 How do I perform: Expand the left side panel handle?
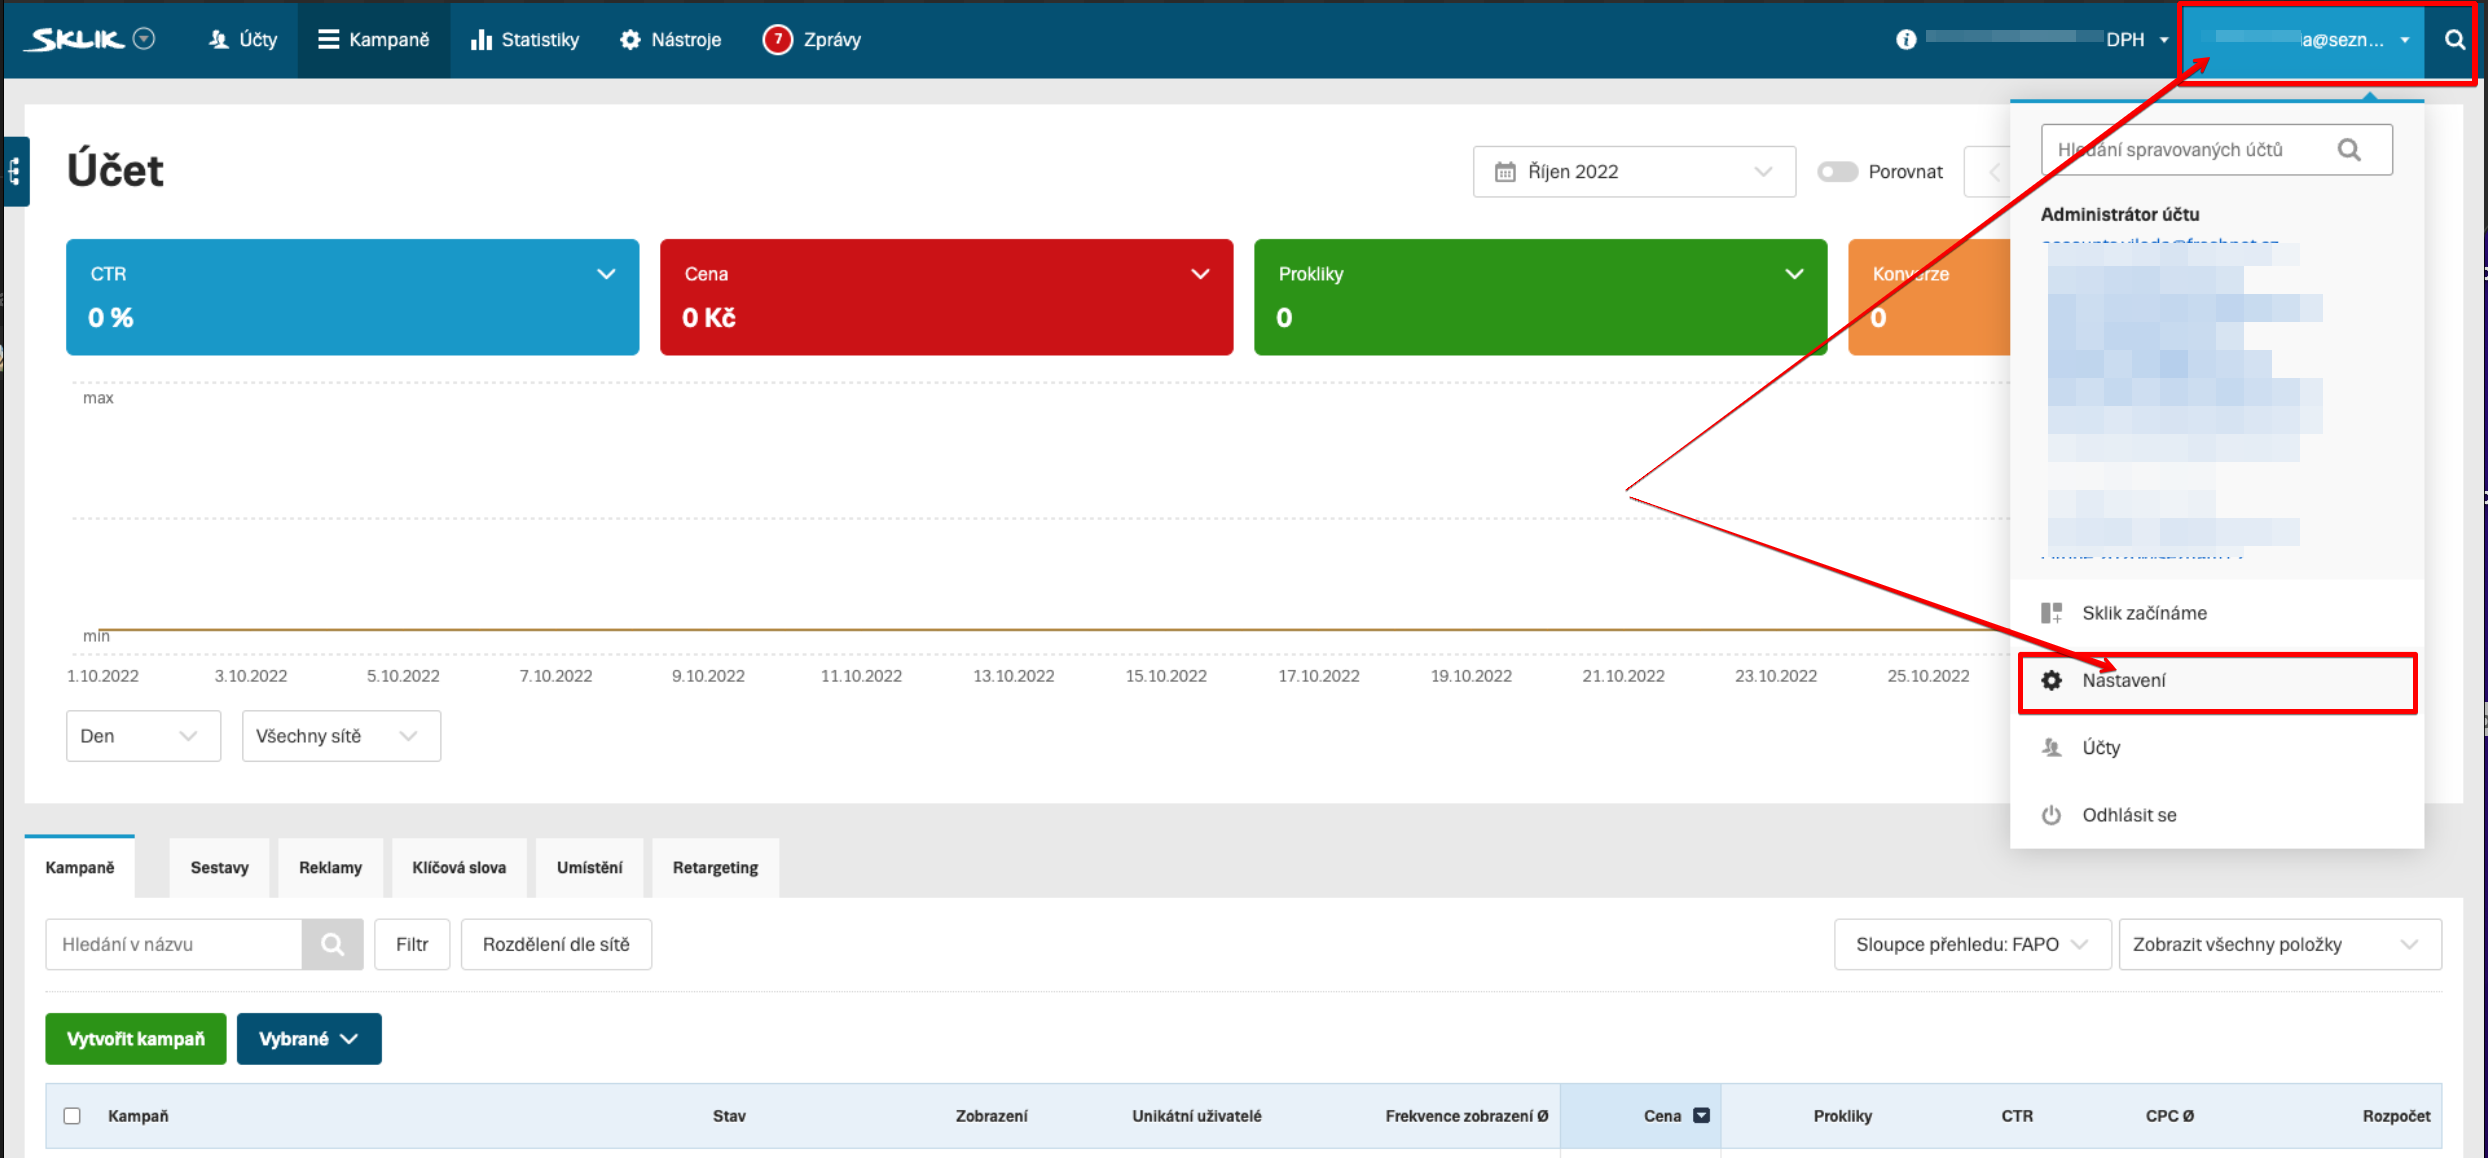point(15,172)
